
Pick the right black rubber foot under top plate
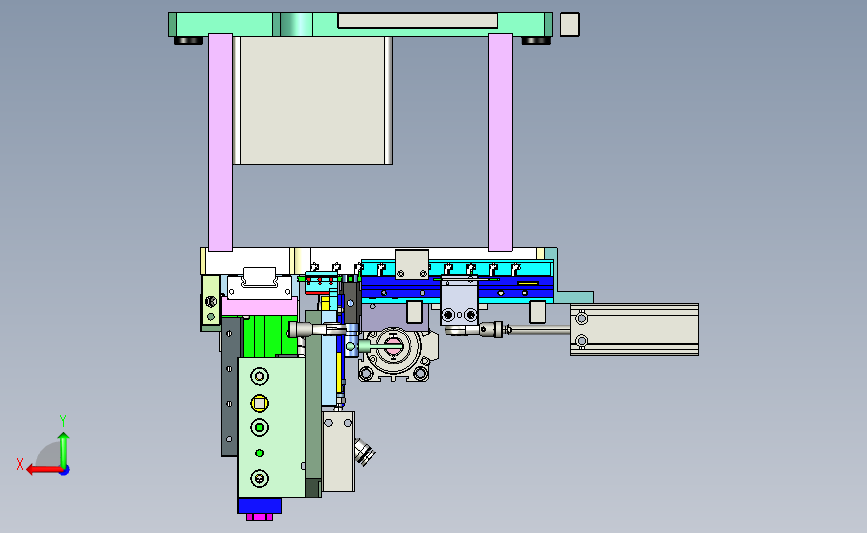tap(536, 40)
